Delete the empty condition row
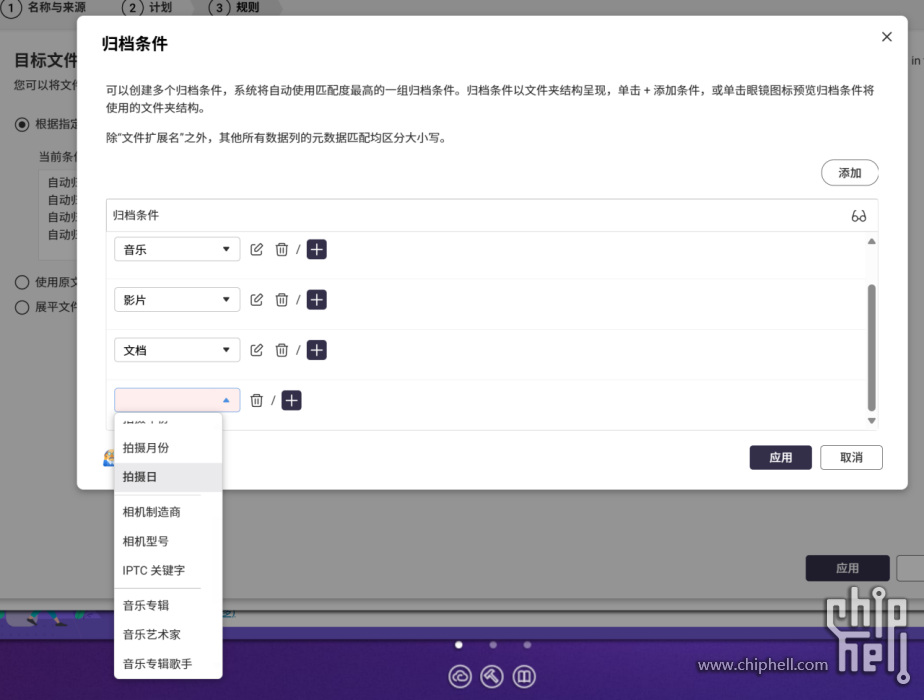Viewport: 924px width, 700px height. (256, 401)
